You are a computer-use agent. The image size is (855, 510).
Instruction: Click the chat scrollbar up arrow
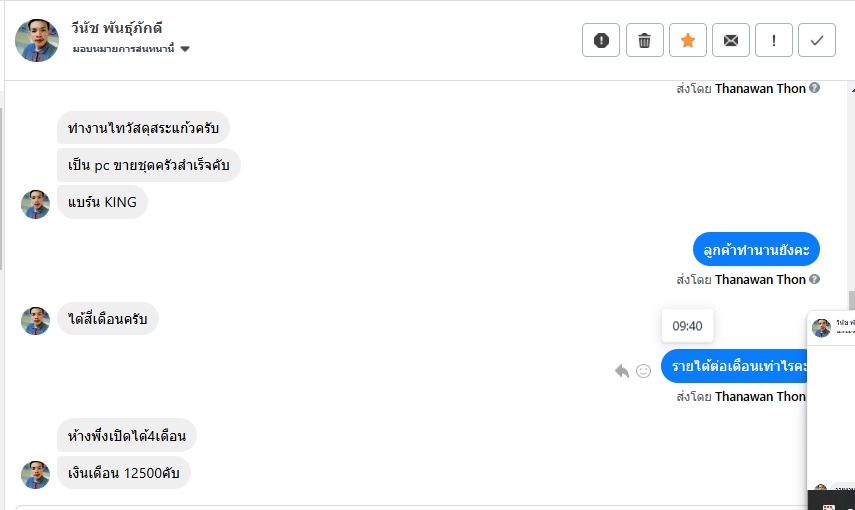tap(851, 88)
